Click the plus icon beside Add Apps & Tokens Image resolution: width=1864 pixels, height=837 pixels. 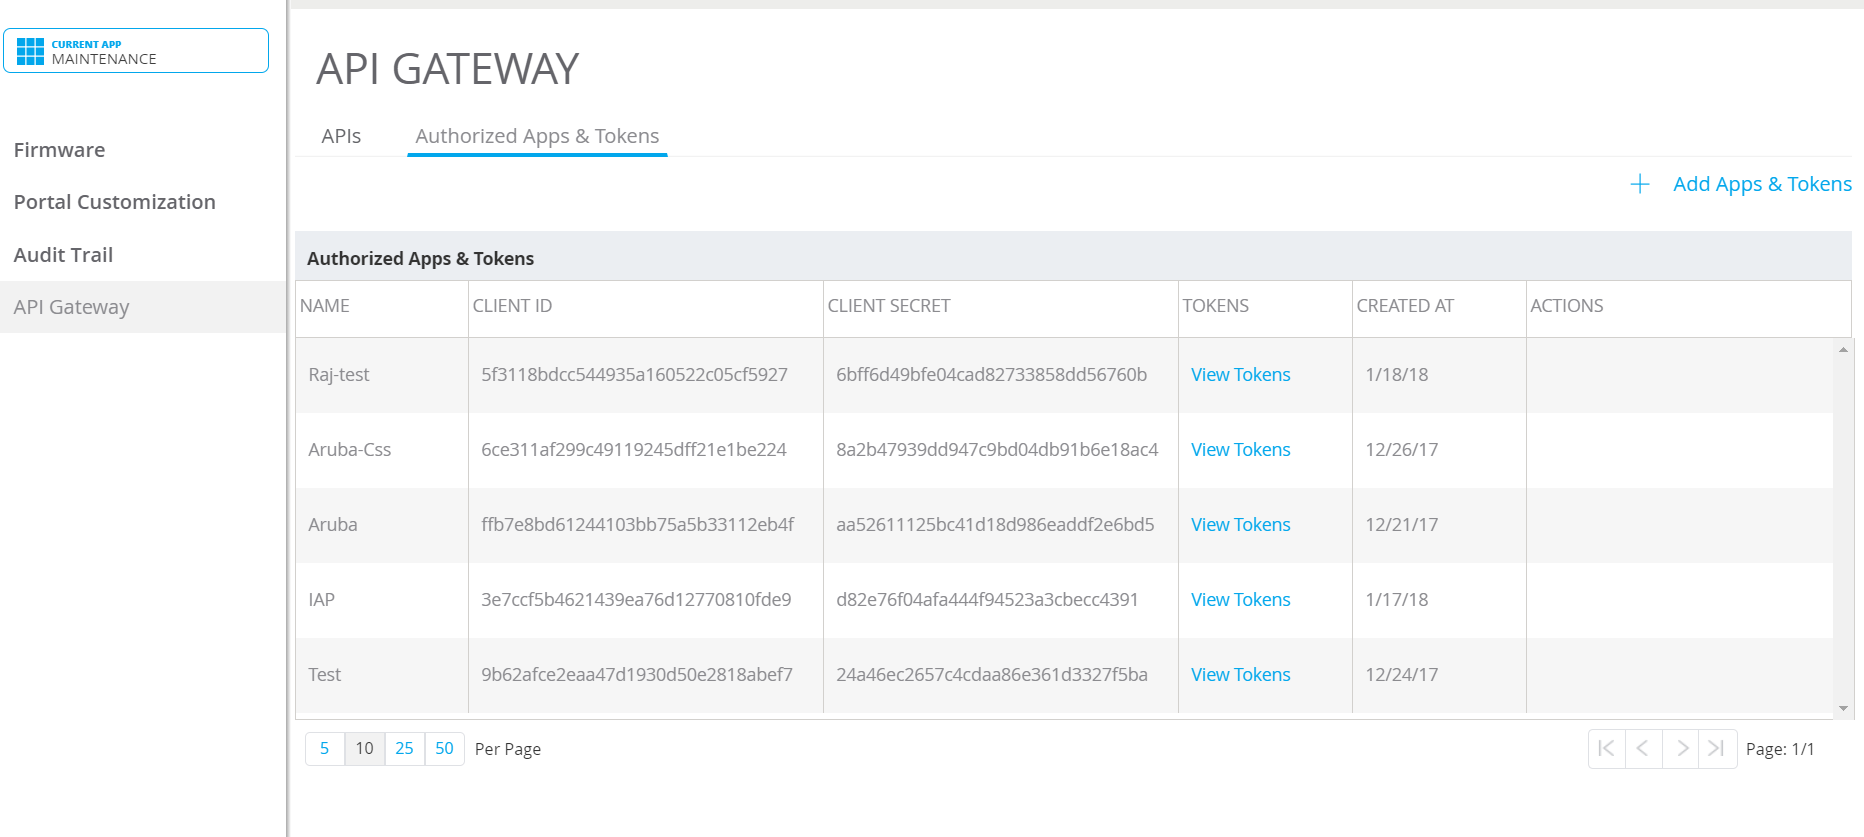[1640, 184]
